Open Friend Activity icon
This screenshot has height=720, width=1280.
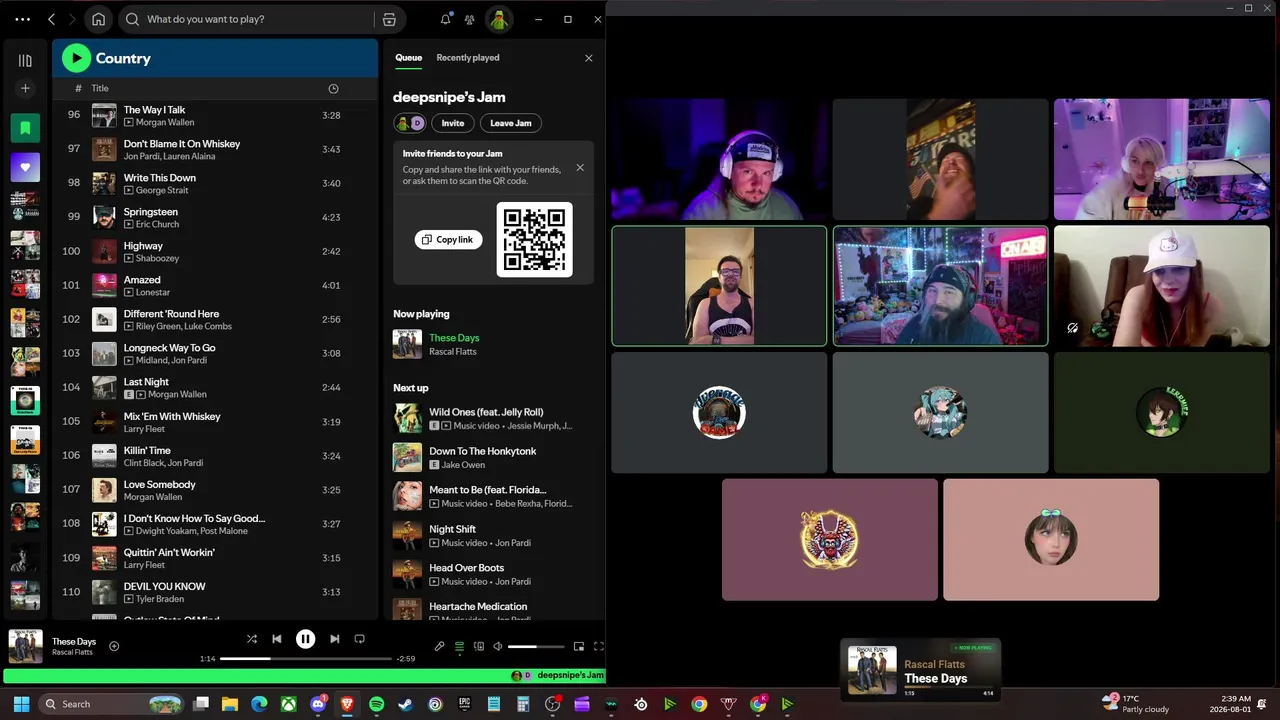click(x=469, y=19)
